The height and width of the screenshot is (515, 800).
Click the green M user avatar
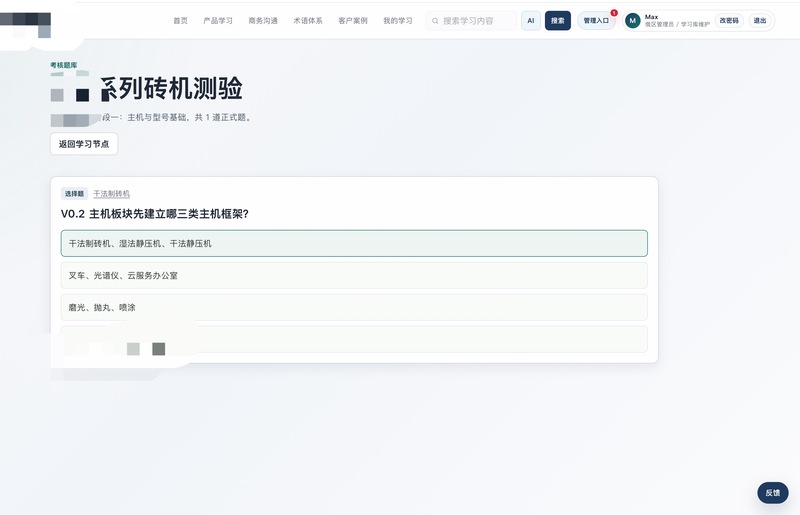[x=633, y=21]
